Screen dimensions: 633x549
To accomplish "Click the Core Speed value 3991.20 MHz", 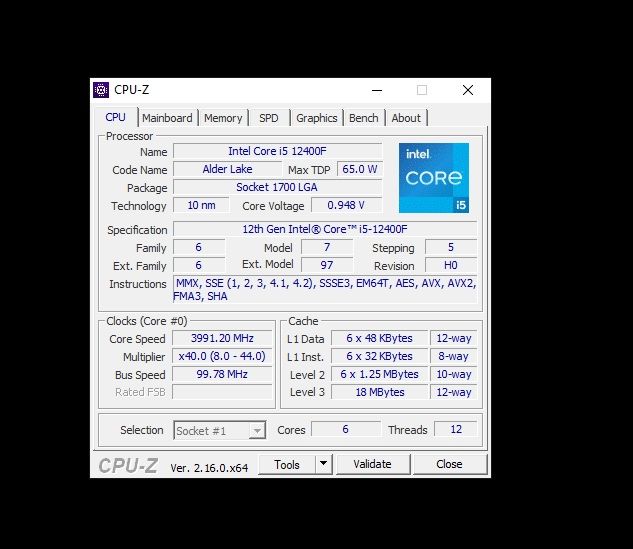I will (x=222, y=338).
